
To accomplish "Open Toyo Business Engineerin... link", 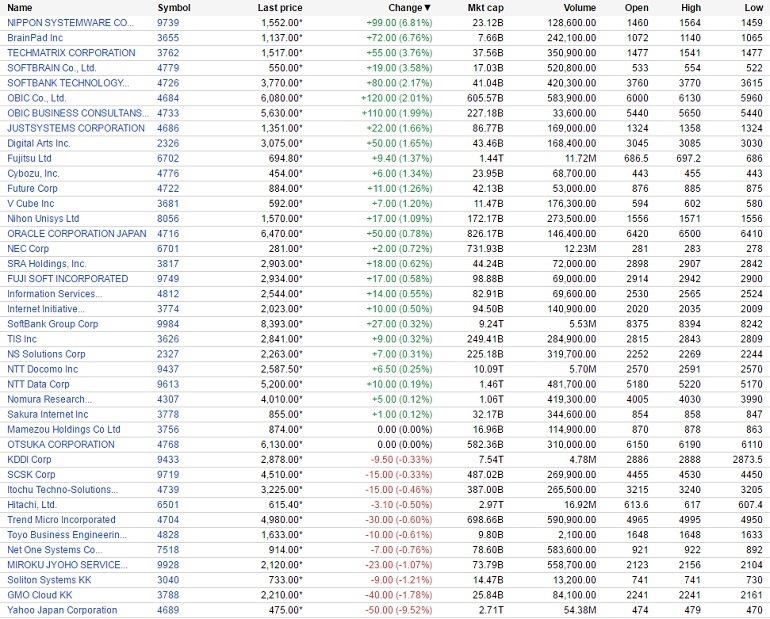I will [x=67, y=535].
